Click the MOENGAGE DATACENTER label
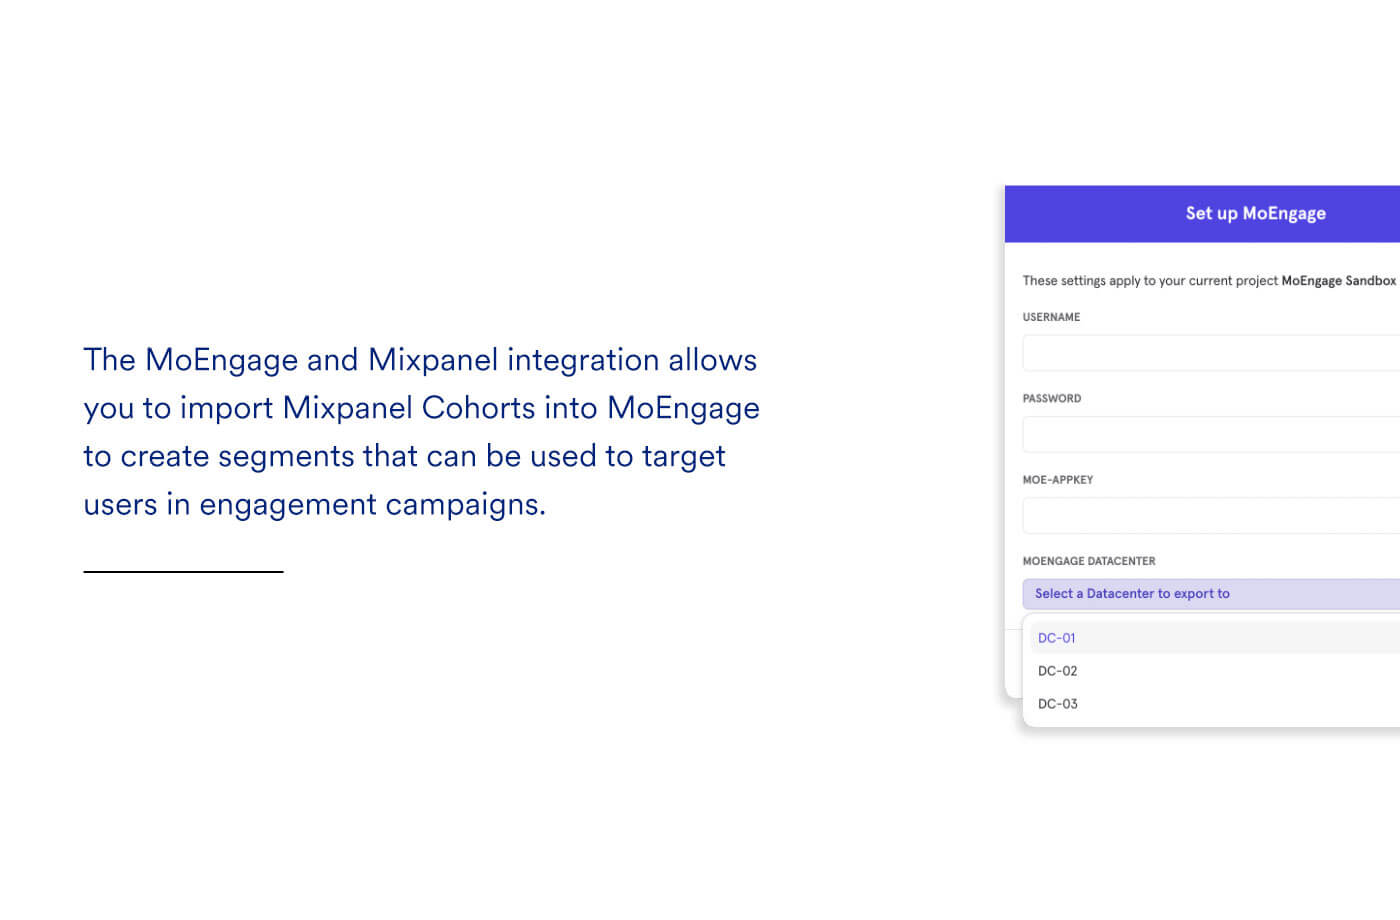Viewport: 1400px width, 920px height. (x=1089, y=561)
